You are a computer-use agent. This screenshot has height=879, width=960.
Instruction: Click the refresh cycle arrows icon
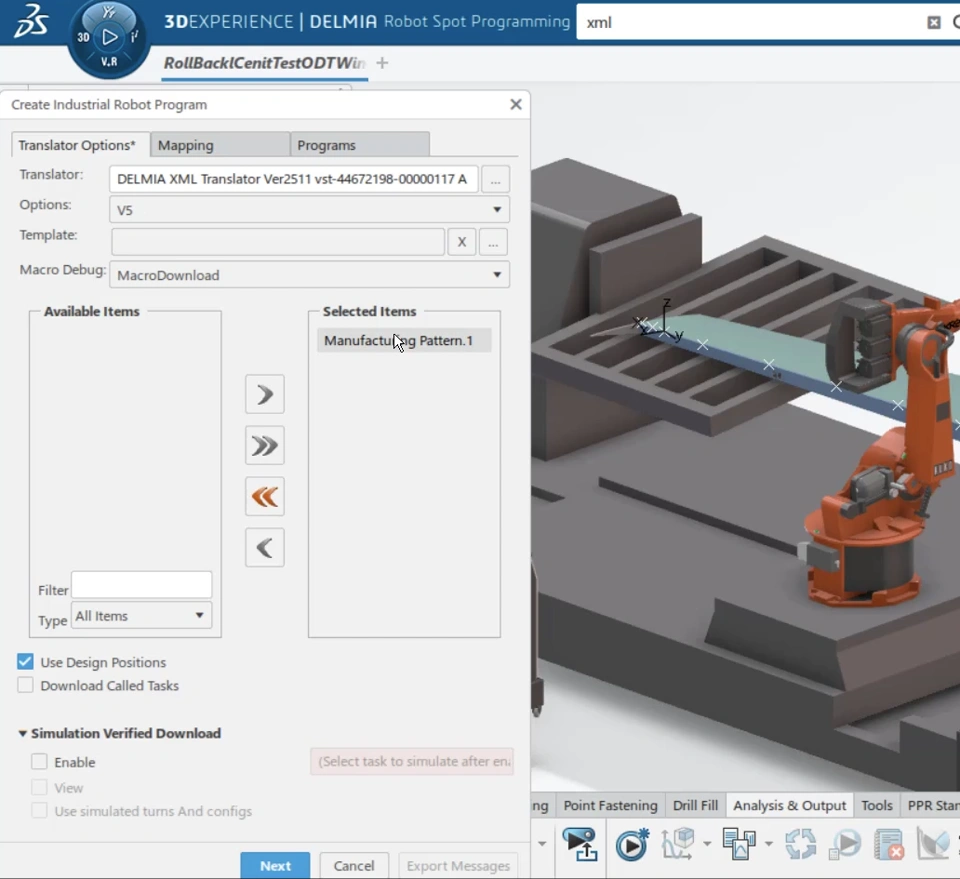tap(801, 844)
